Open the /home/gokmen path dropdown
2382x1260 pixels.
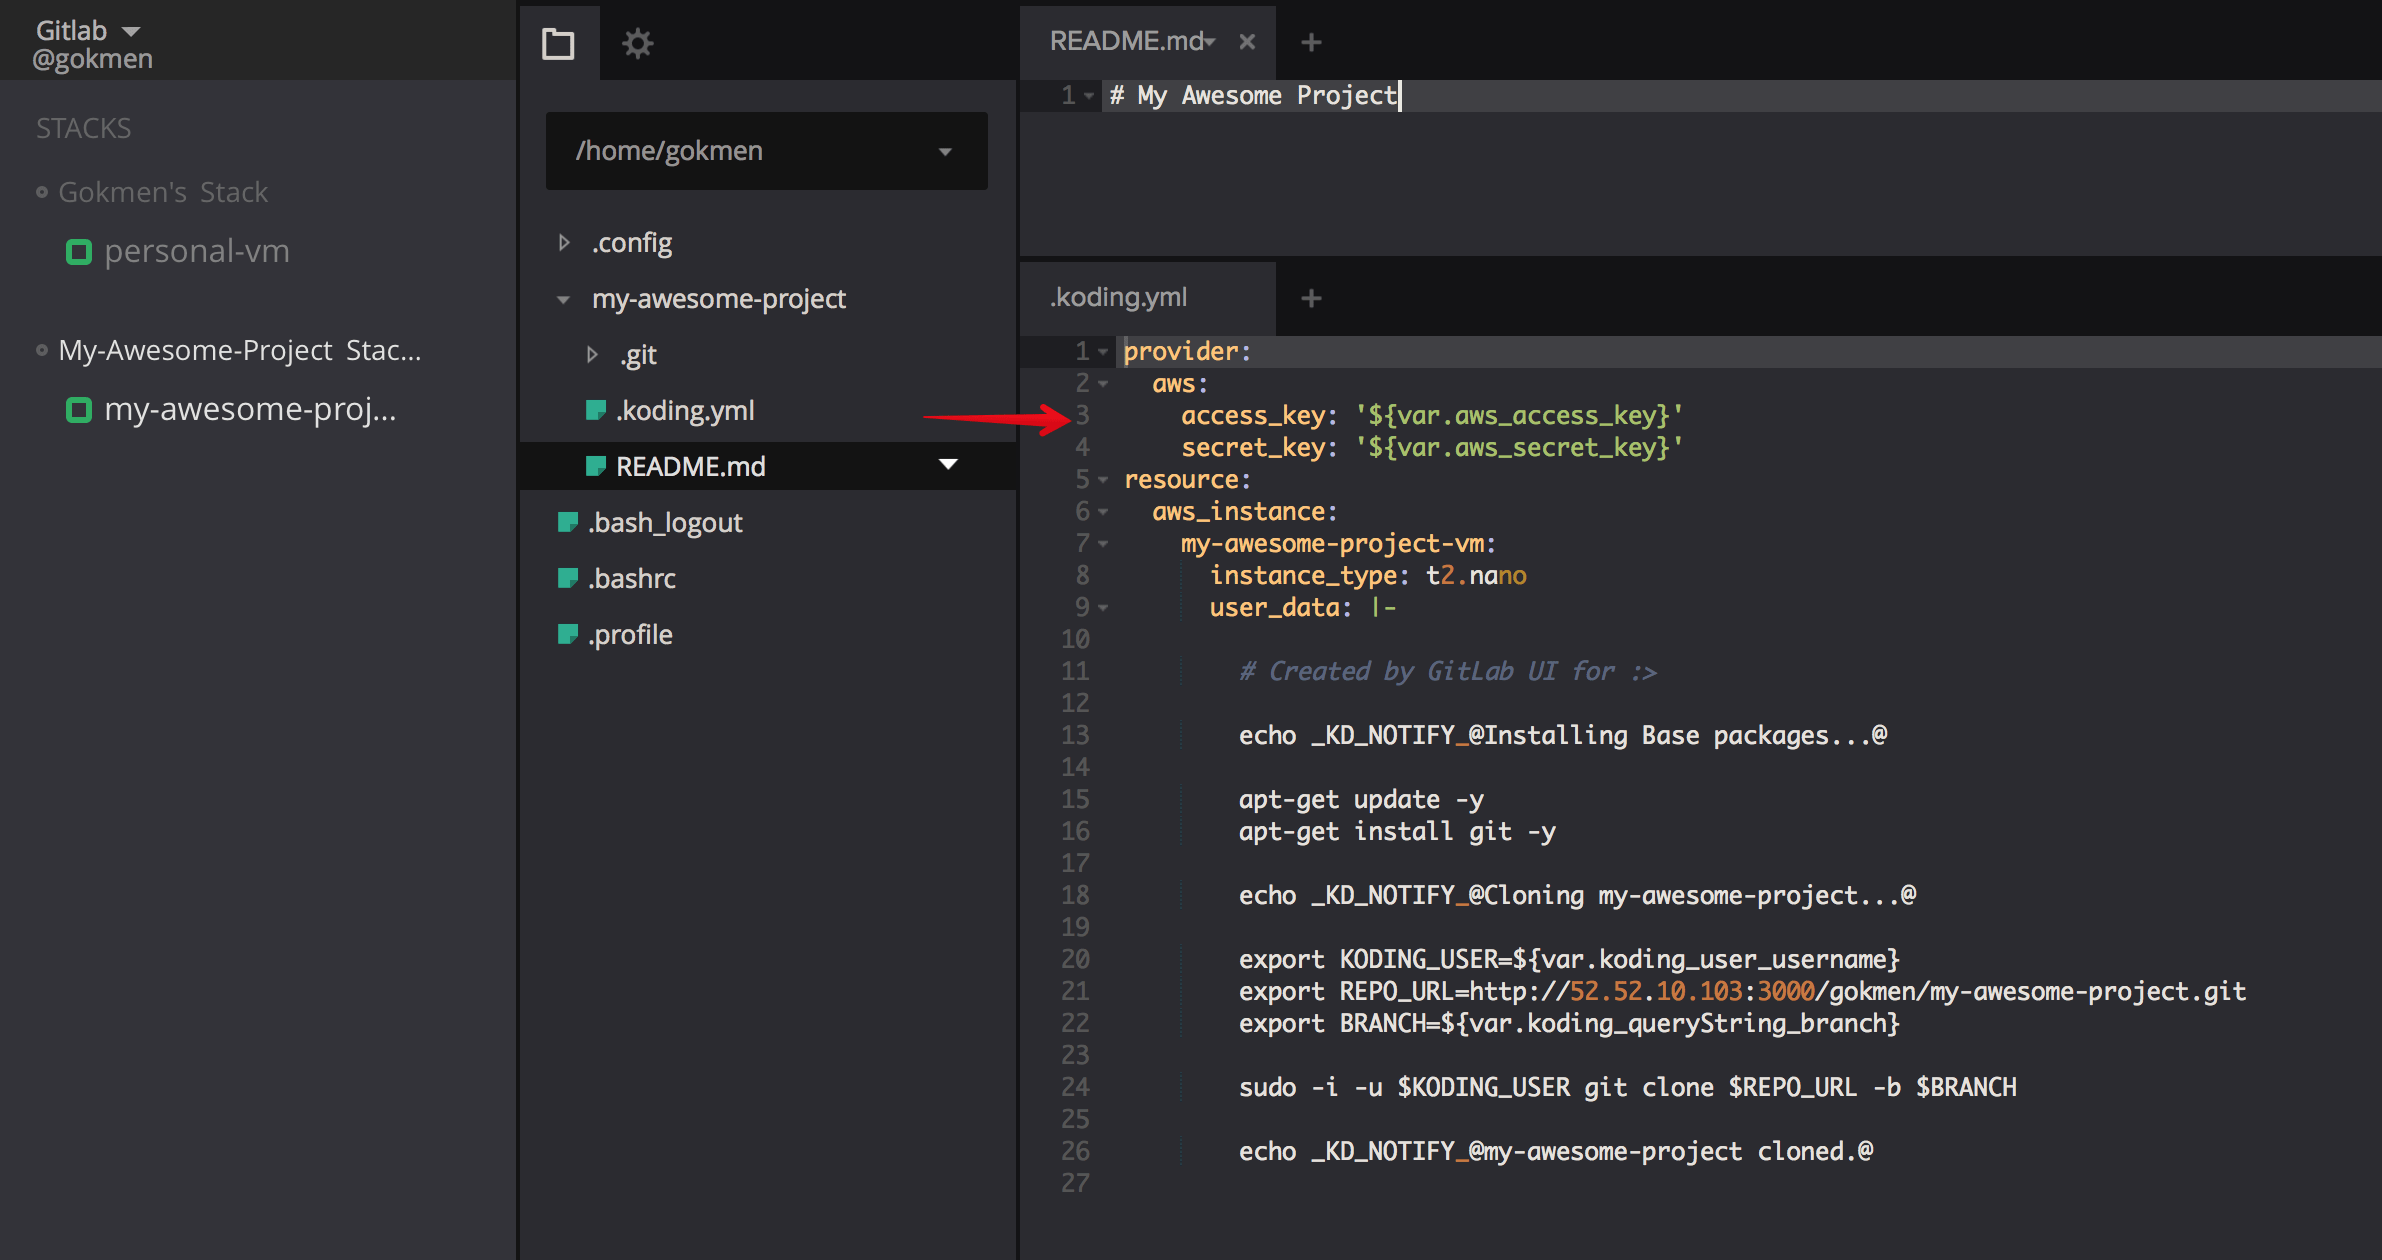(946, 151)
